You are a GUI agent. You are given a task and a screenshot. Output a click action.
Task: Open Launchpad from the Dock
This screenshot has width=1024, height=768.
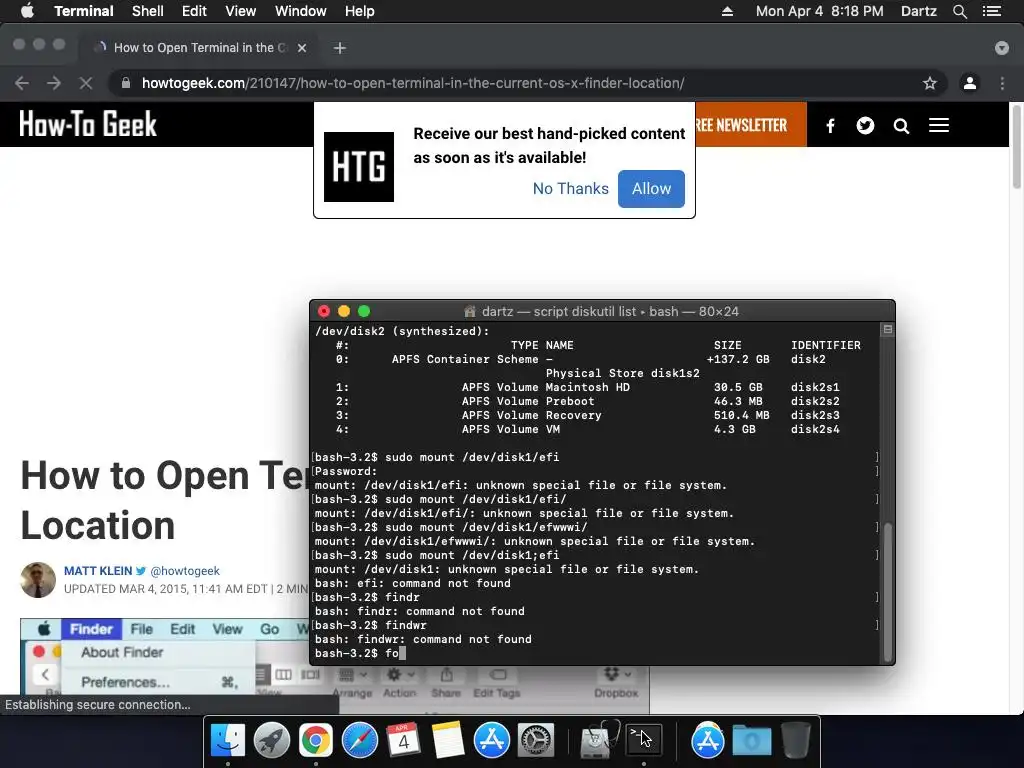272,741
